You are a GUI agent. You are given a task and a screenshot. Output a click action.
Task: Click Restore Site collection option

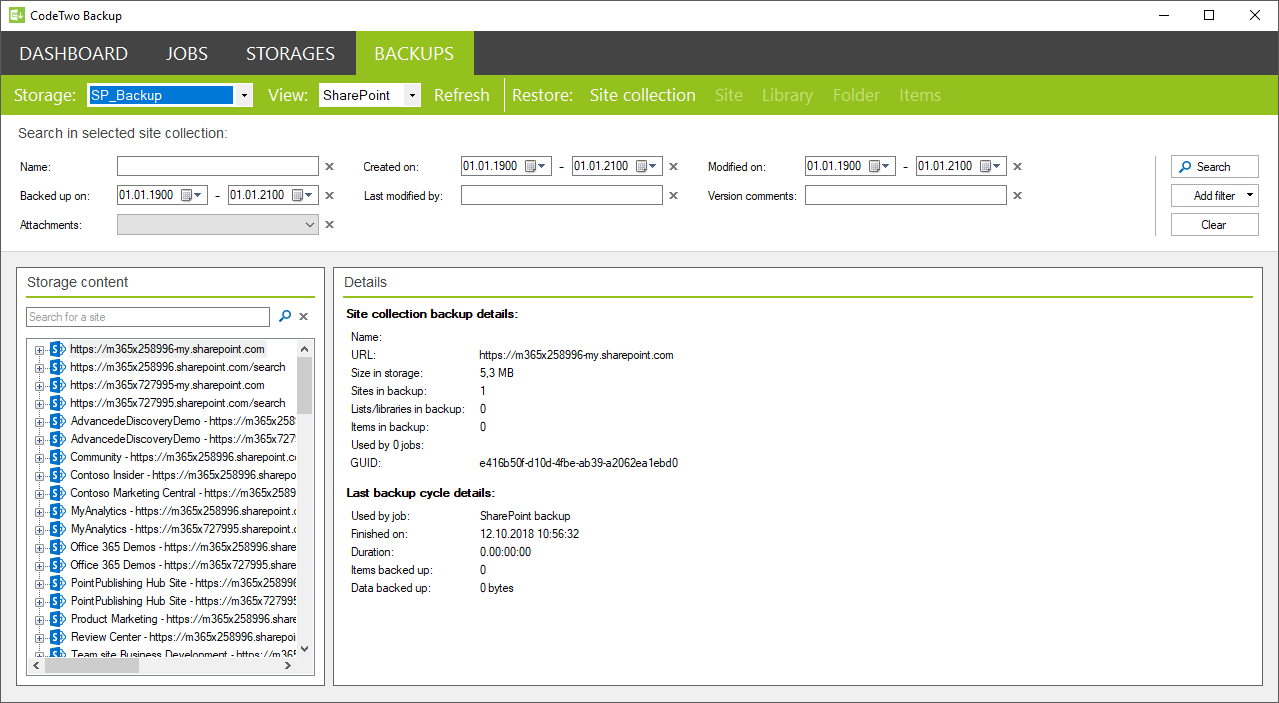(x=642, y=95)
